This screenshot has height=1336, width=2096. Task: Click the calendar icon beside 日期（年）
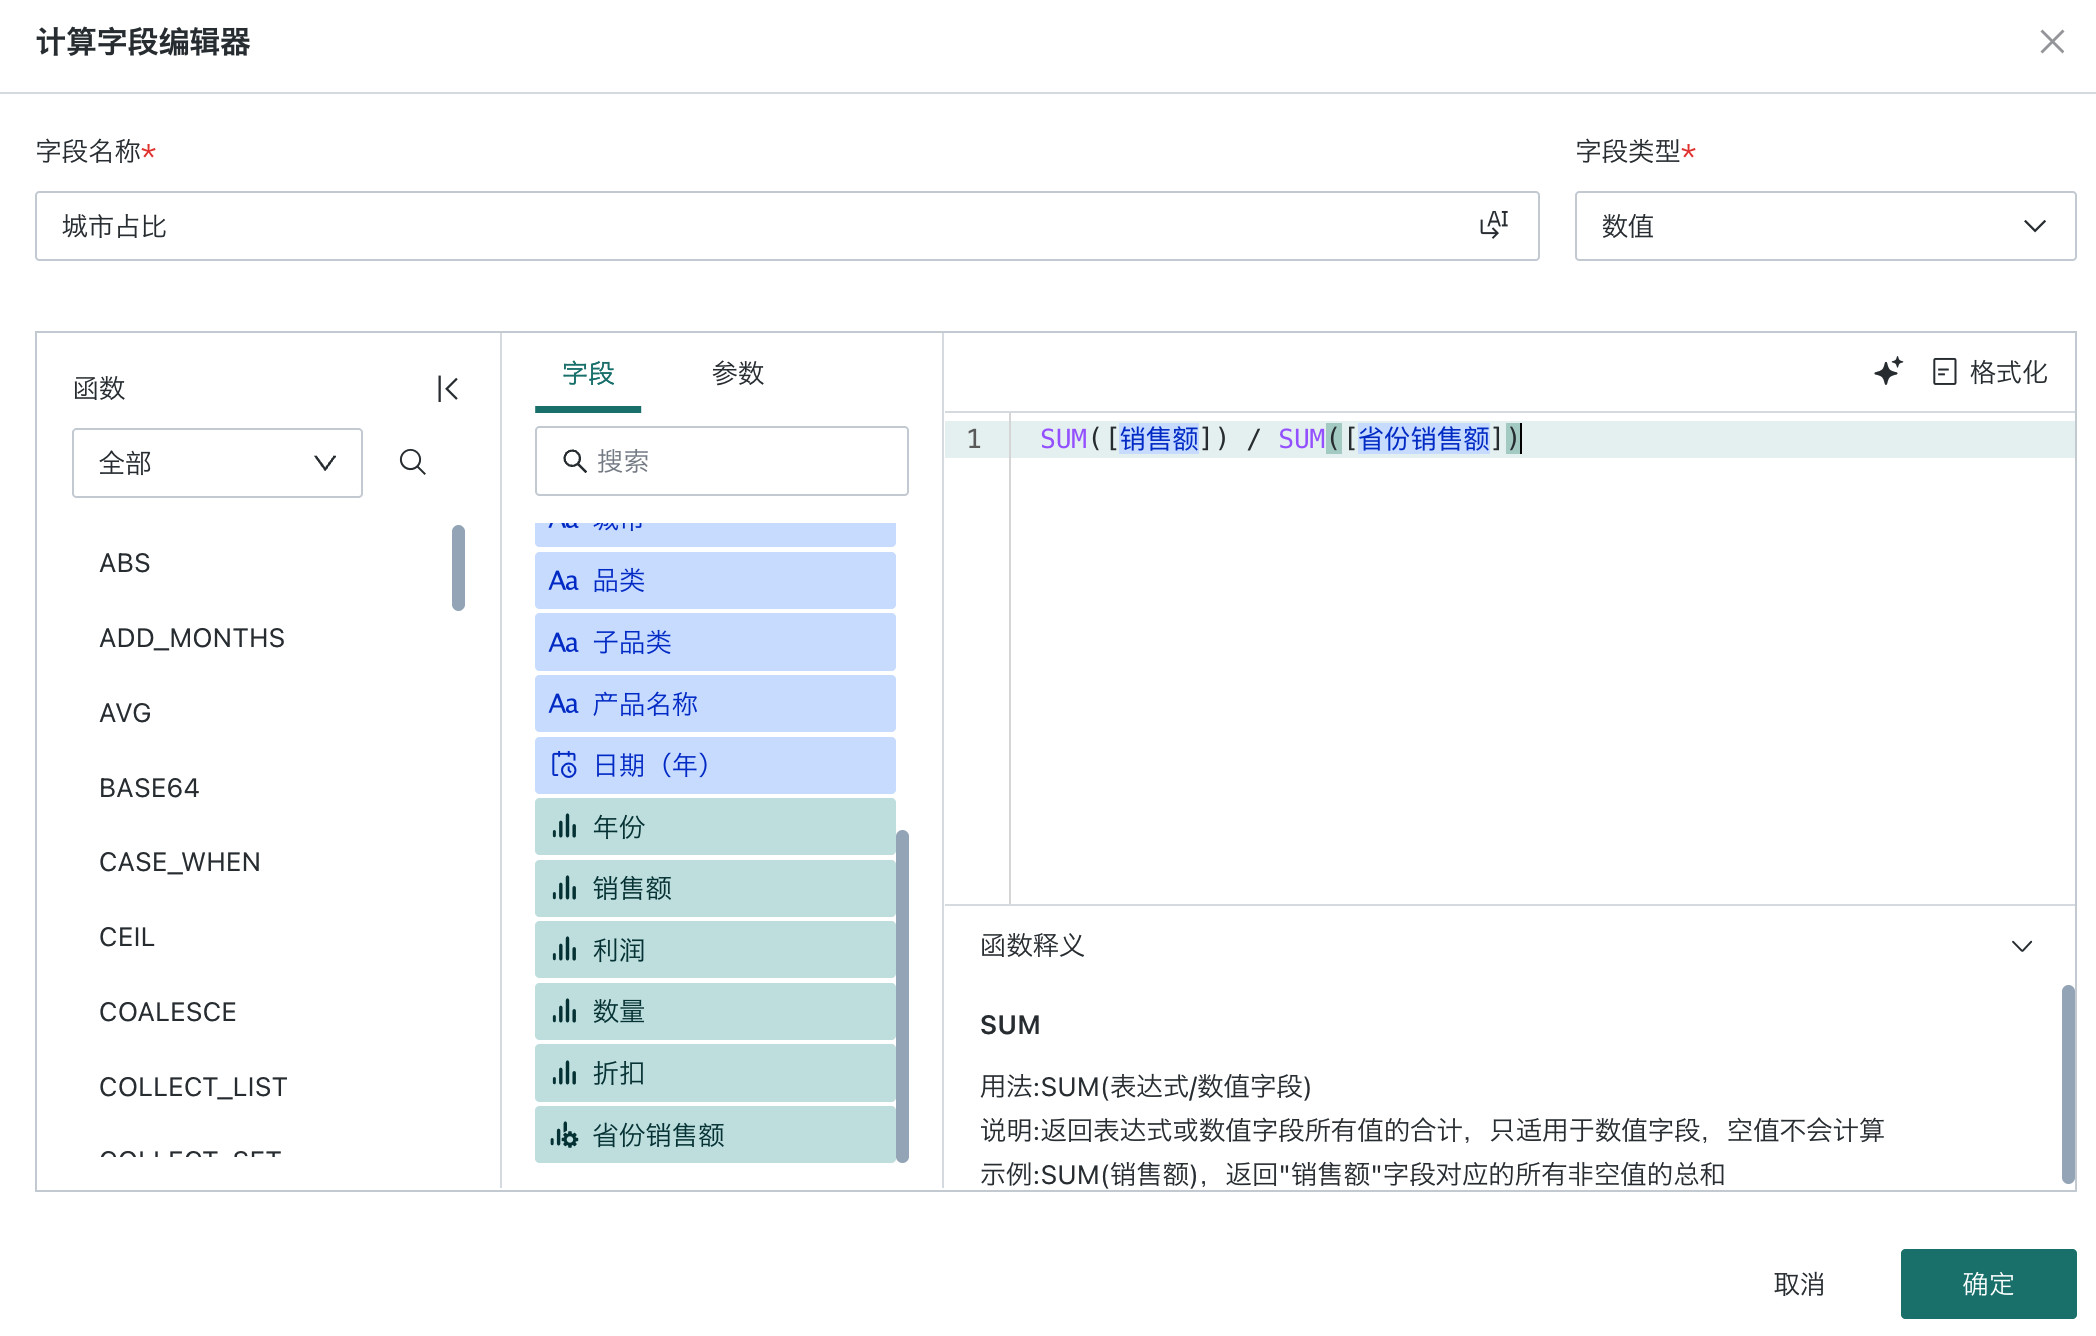tap(564, 765)
